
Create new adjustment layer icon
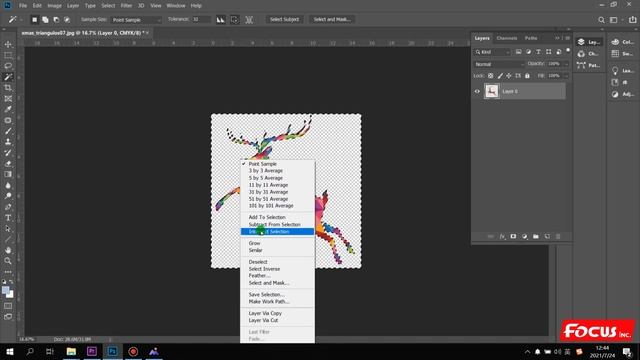[x=524, y=236]
